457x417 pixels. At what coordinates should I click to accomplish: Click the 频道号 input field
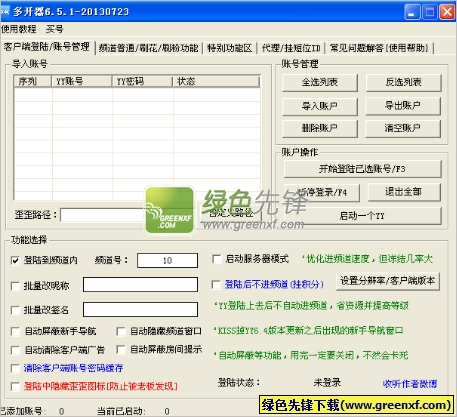[167, 260]
